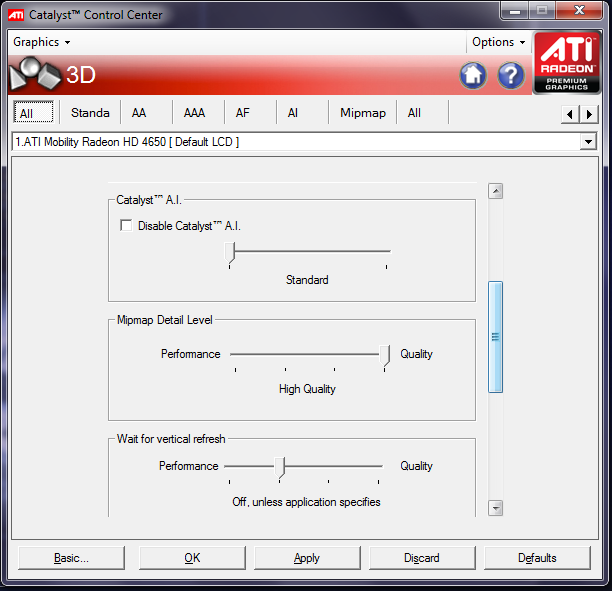Viewport: 612px width, 591px height.
Task: Switch to the Mipmap tab
Action: pos(362,113)
